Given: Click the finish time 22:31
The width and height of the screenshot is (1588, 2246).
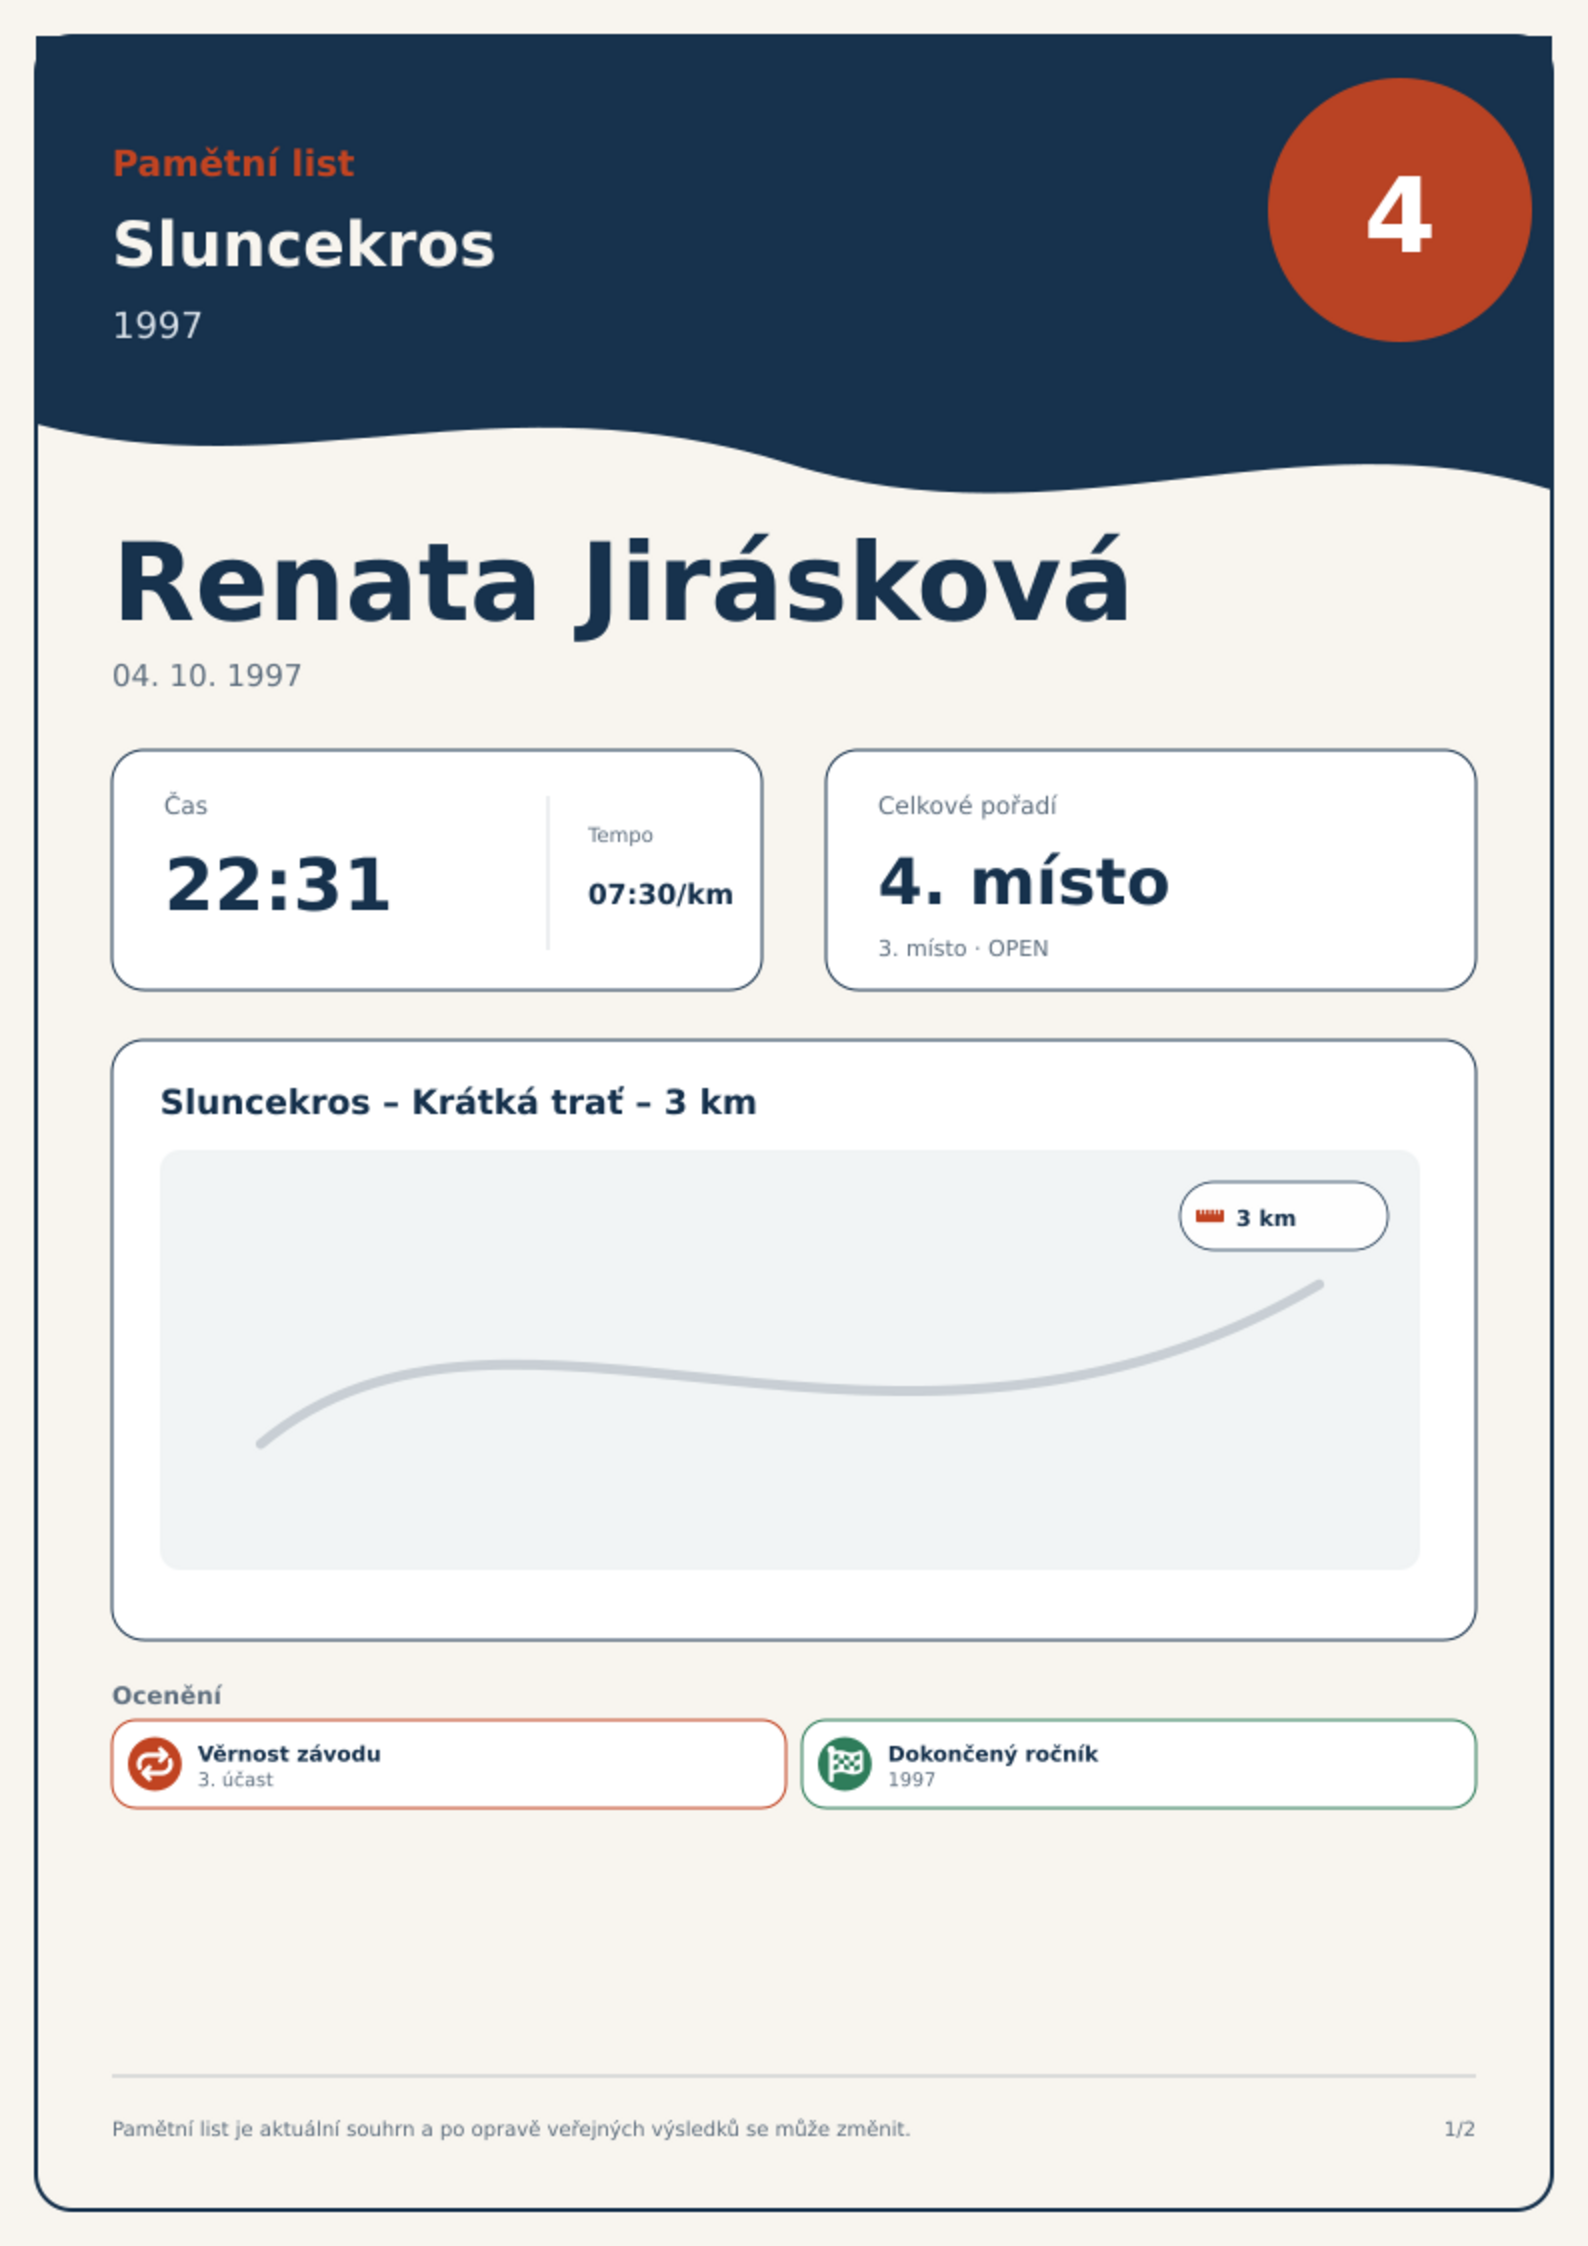Looking at the screenshot, I should coord(278,884).
